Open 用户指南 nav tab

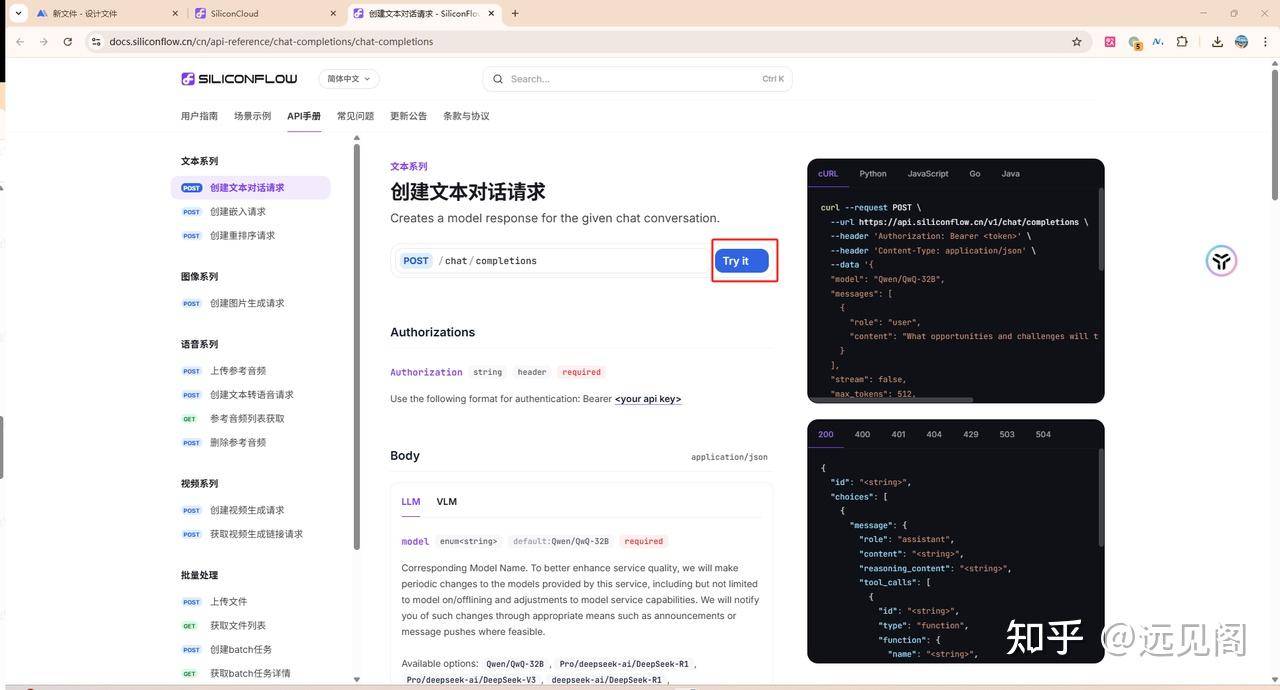tap(199, 116)
